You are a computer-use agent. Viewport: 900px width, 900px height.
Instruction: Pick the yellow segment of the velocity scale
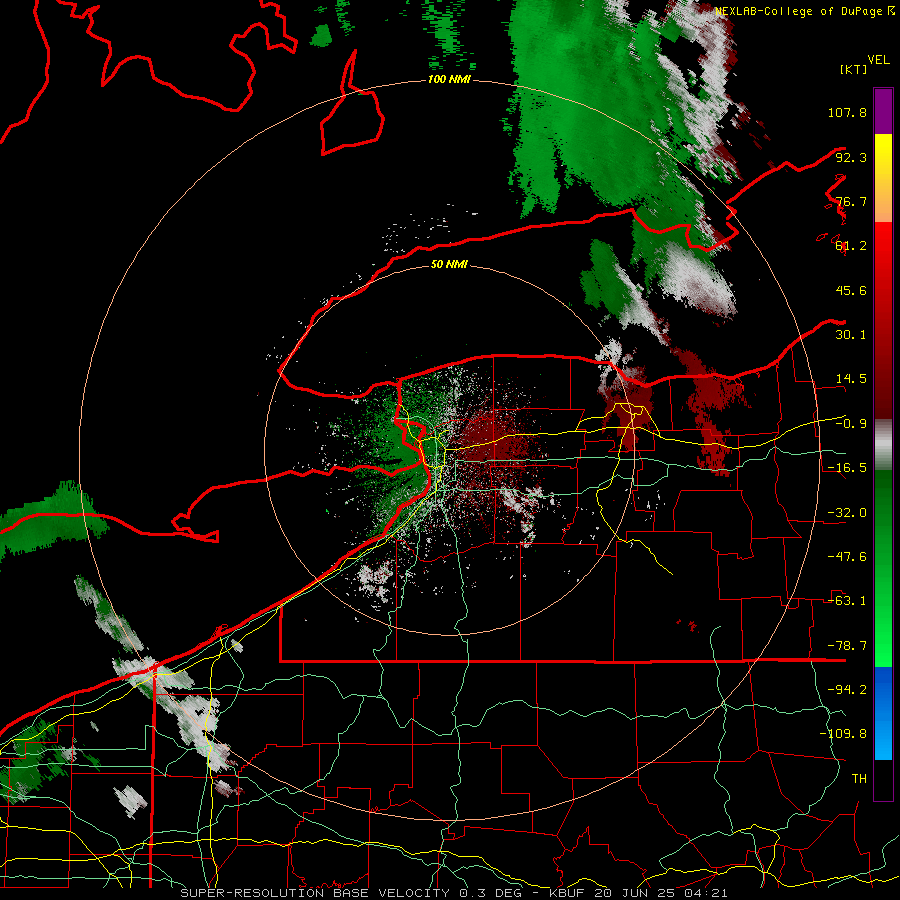point(883,178)
